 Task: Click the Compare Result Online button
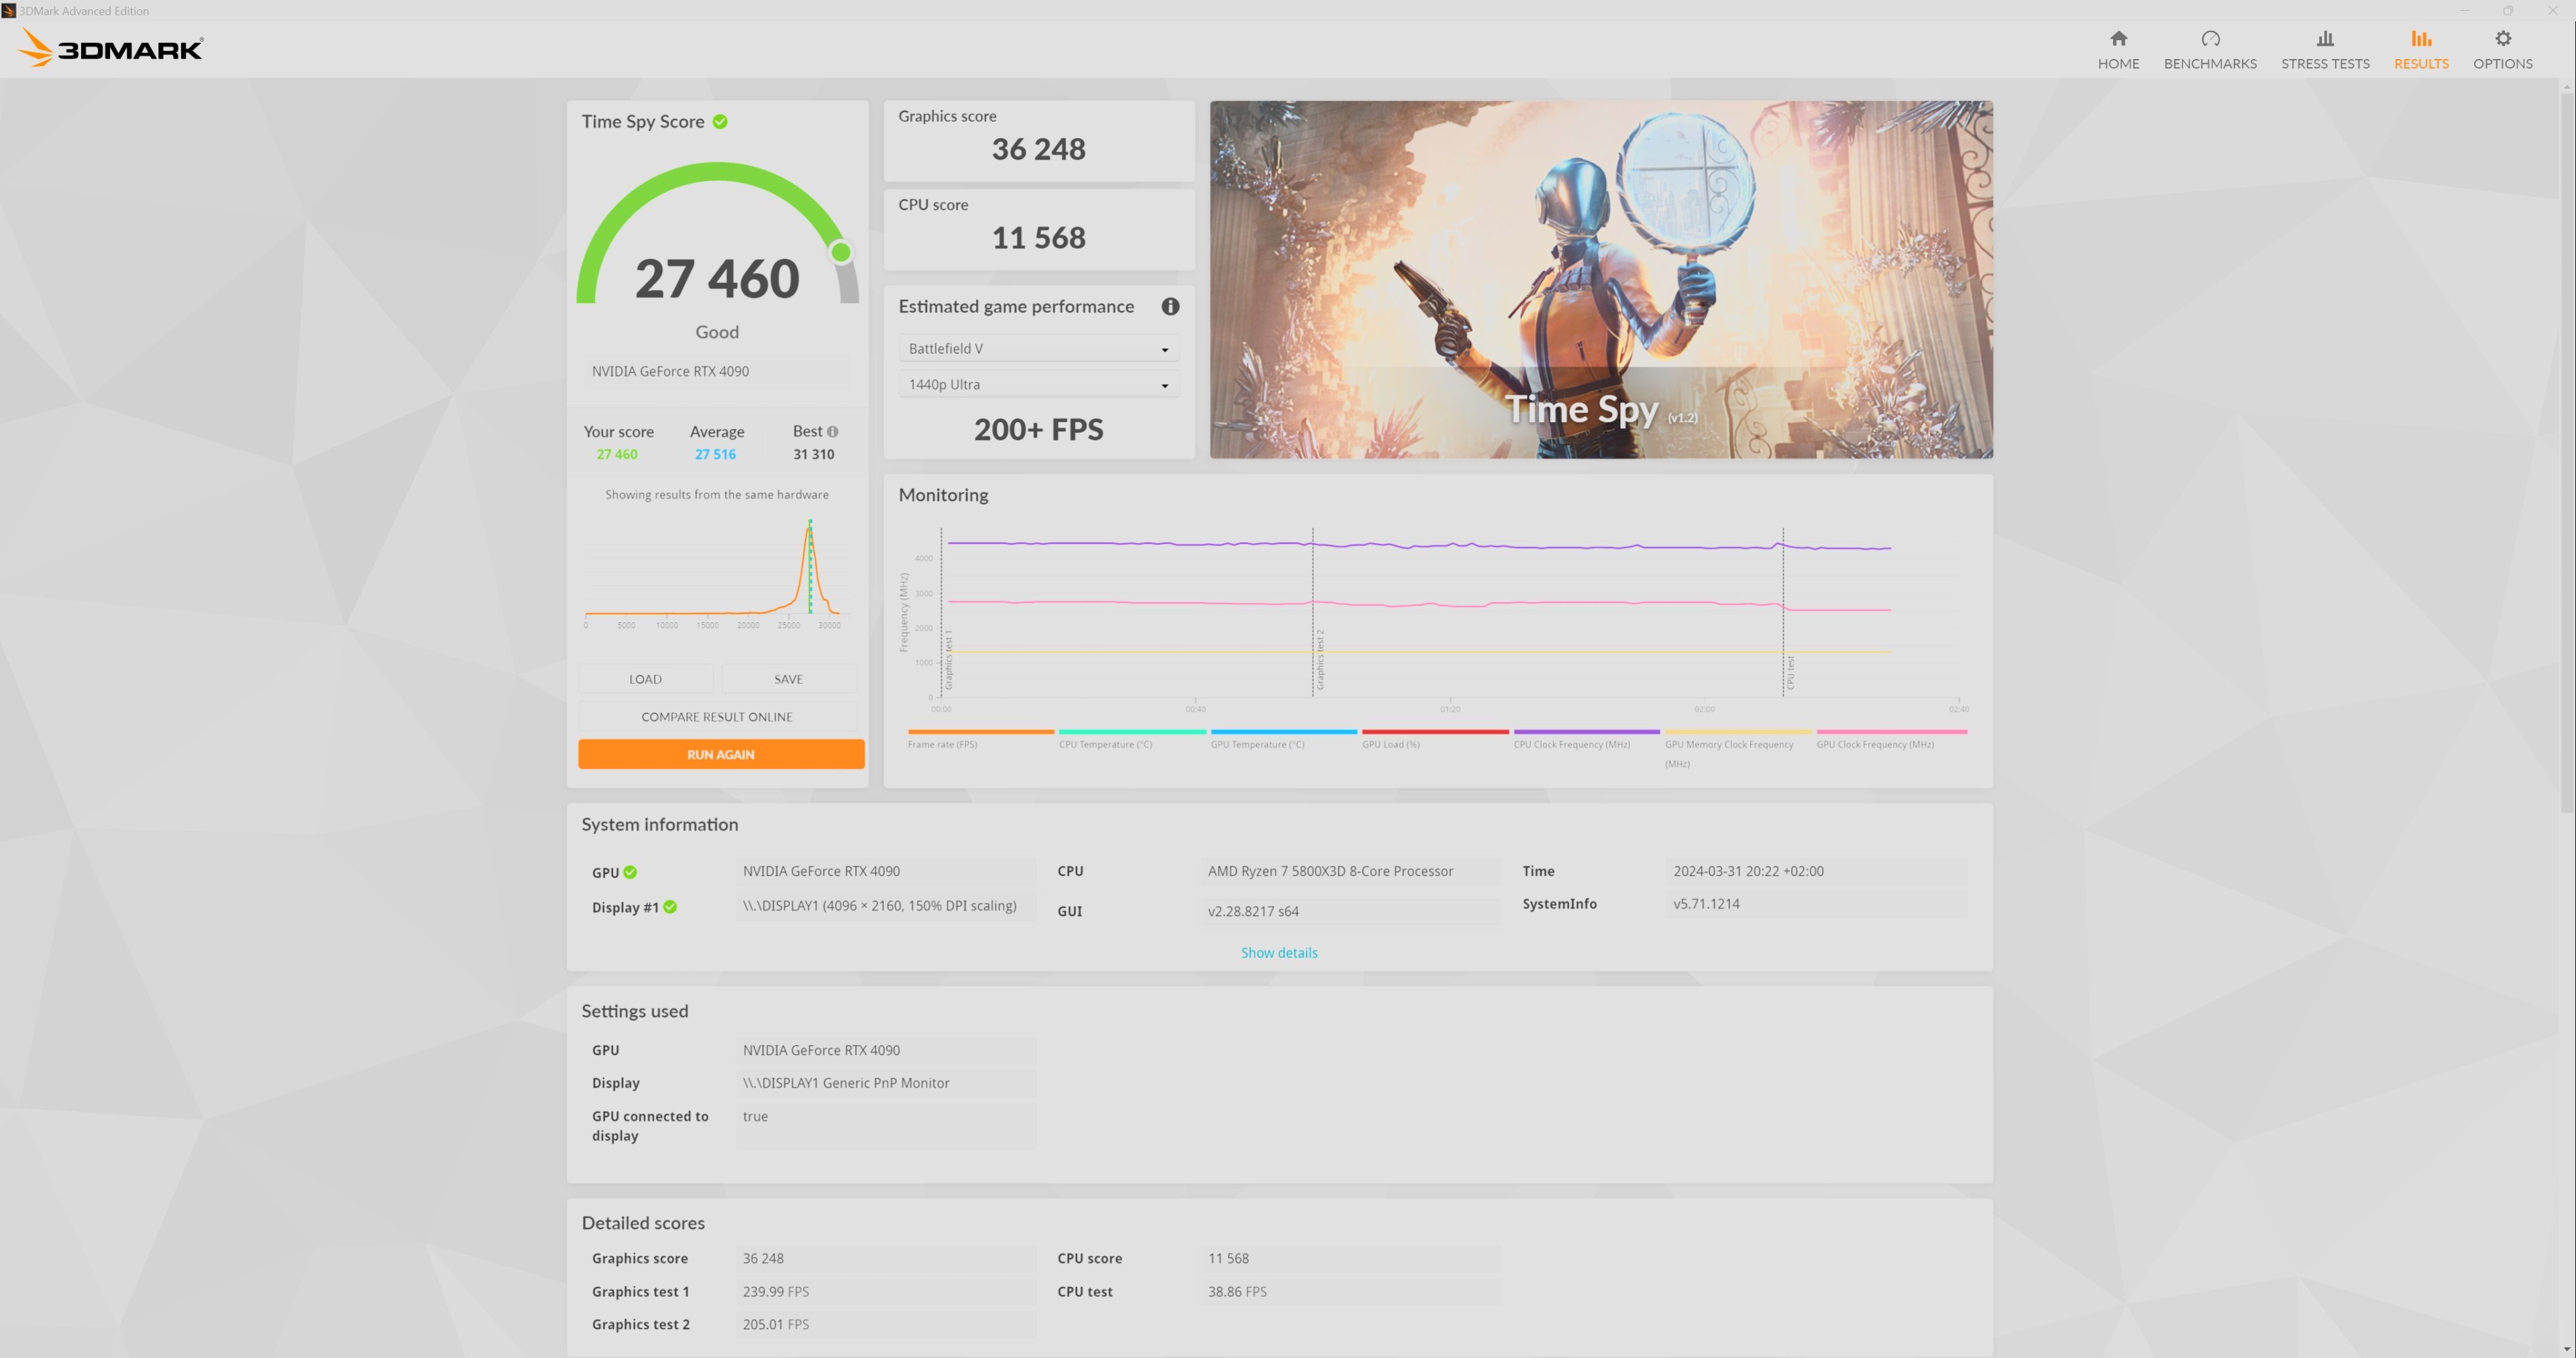click(717, 717)
